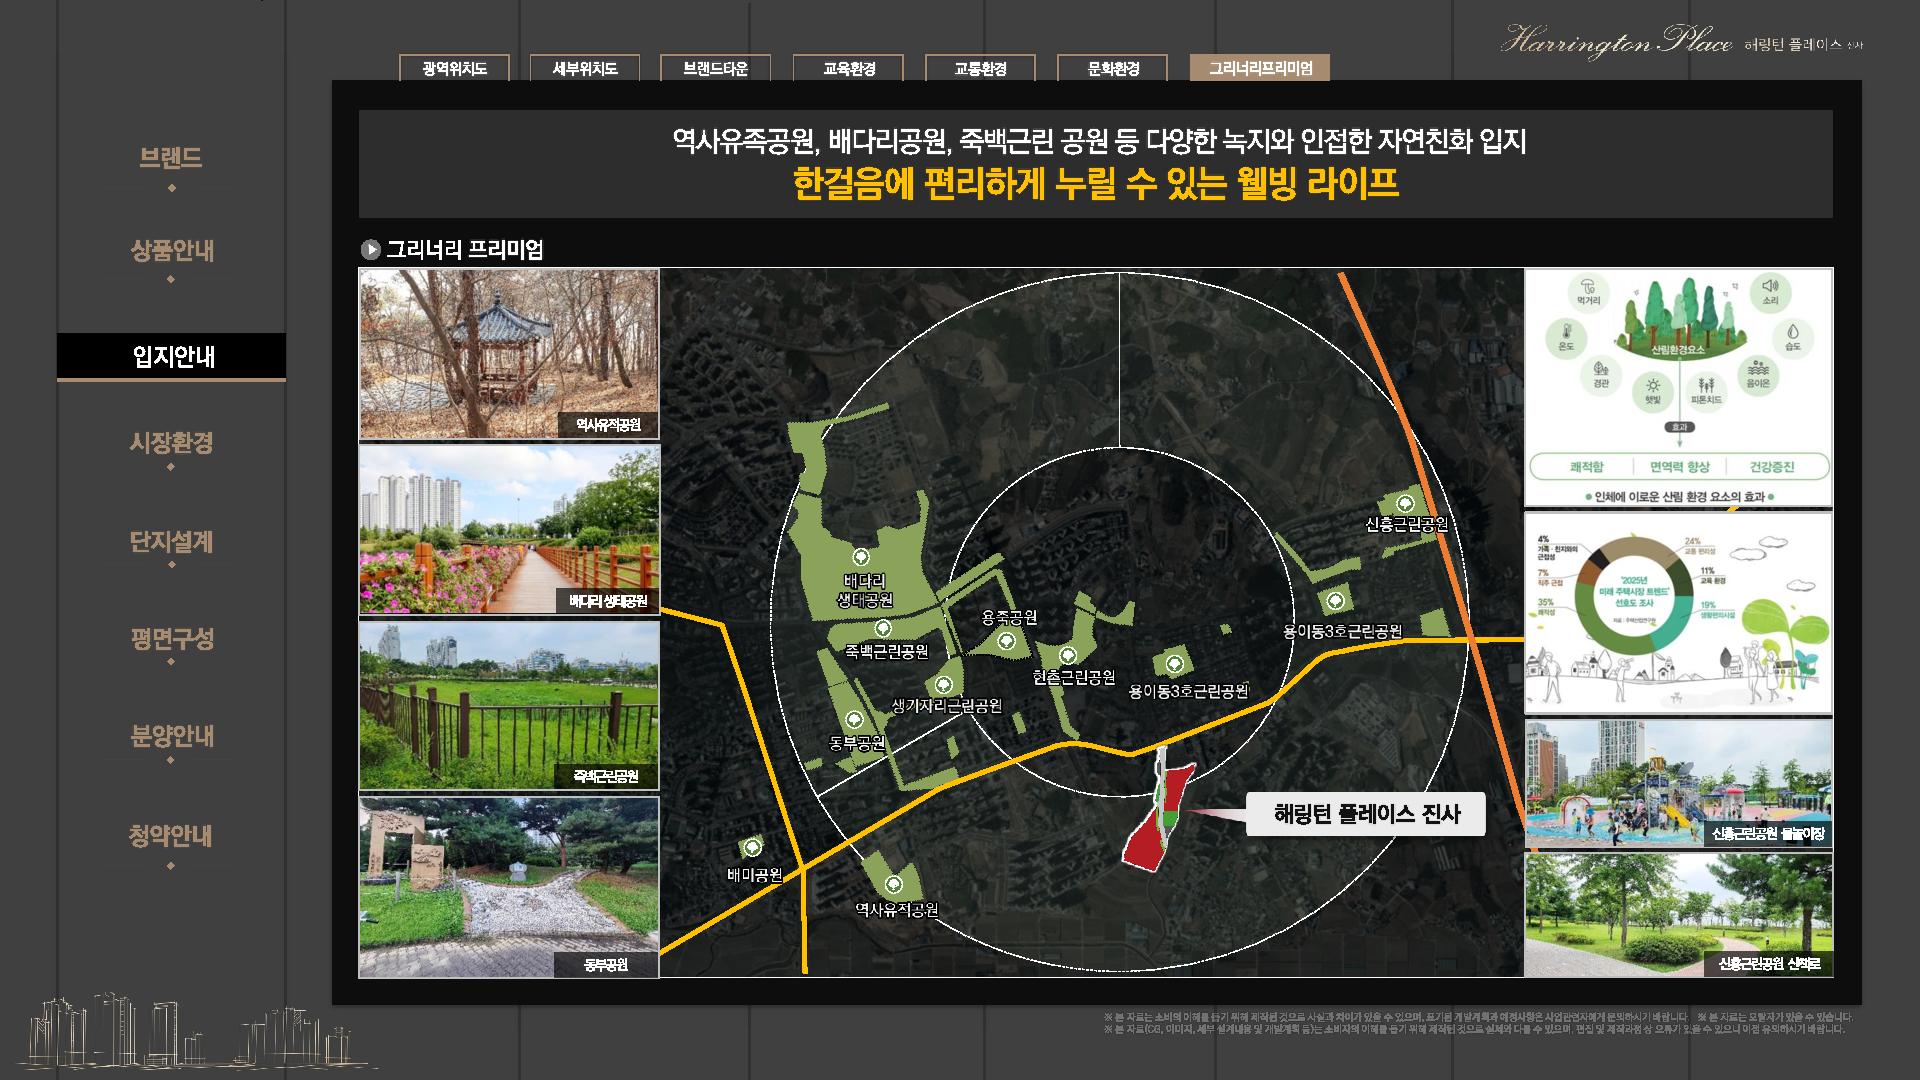Viewport: 1920px width, 1080px height.
Task: Select 입지안내 sidebar item
Action: (x=172, y=356)
